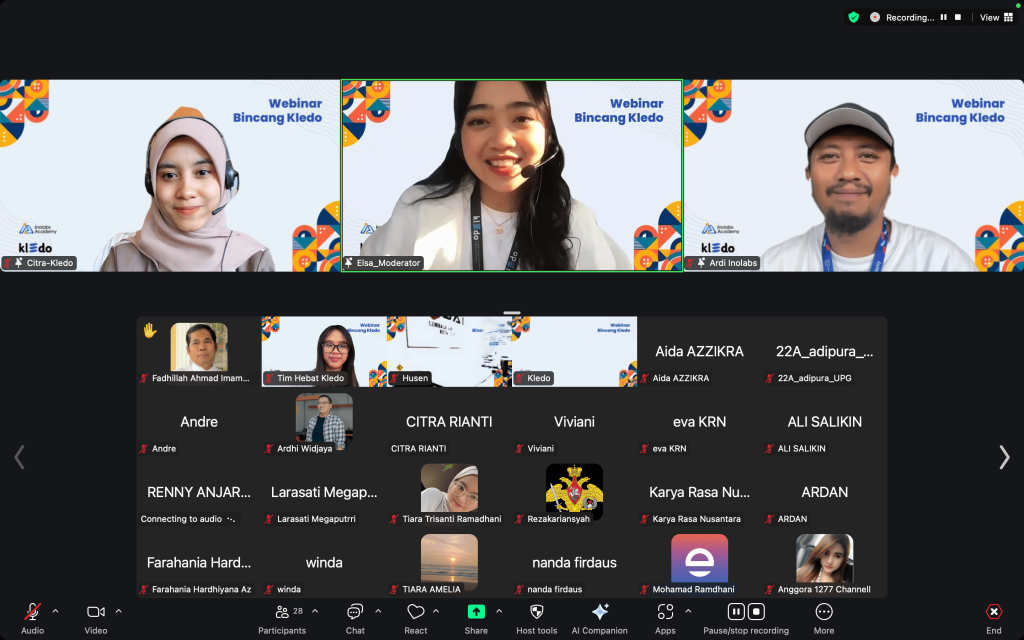The height and width of the screenshot is (640, 1024).
Task: Select winda participant tile
Action: [324, 563]
